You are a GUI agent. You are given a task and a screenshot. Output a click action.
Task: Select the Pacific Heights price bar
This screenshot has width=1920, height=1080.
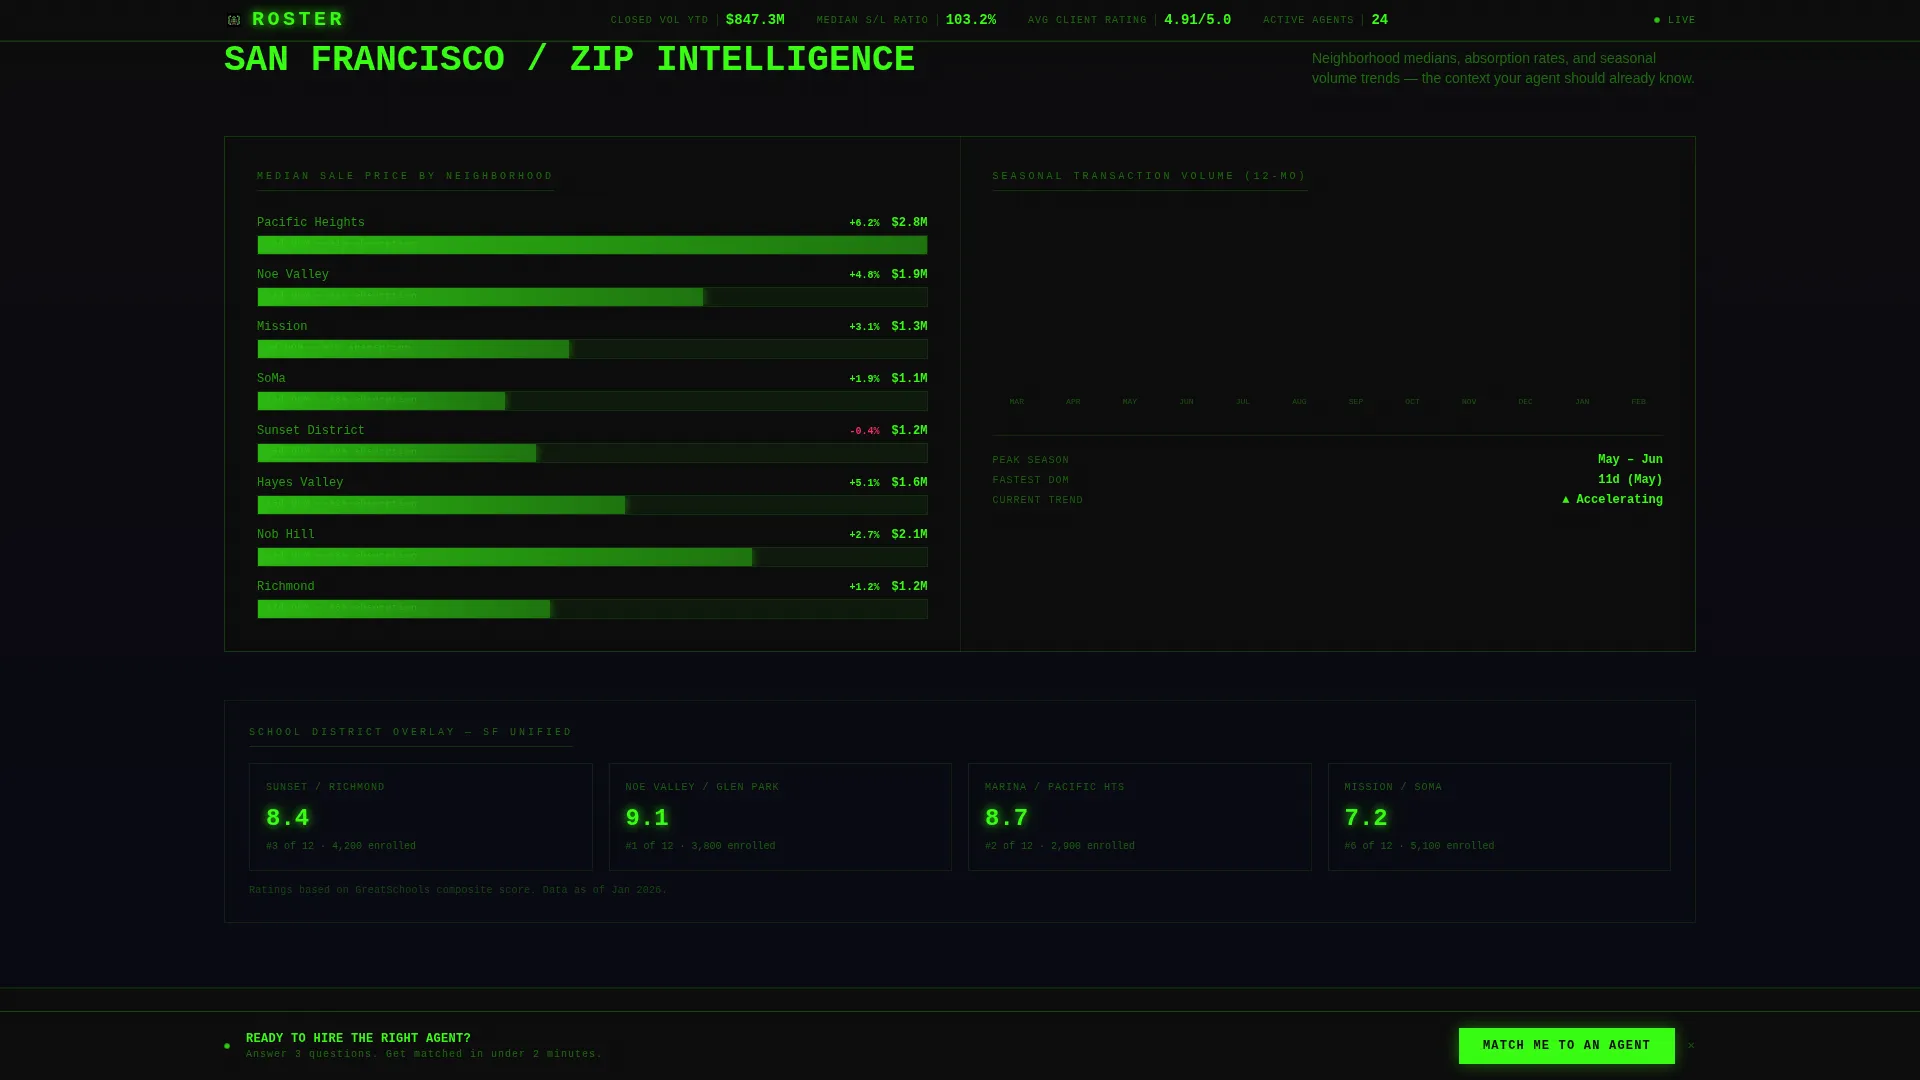click(592, 245)
